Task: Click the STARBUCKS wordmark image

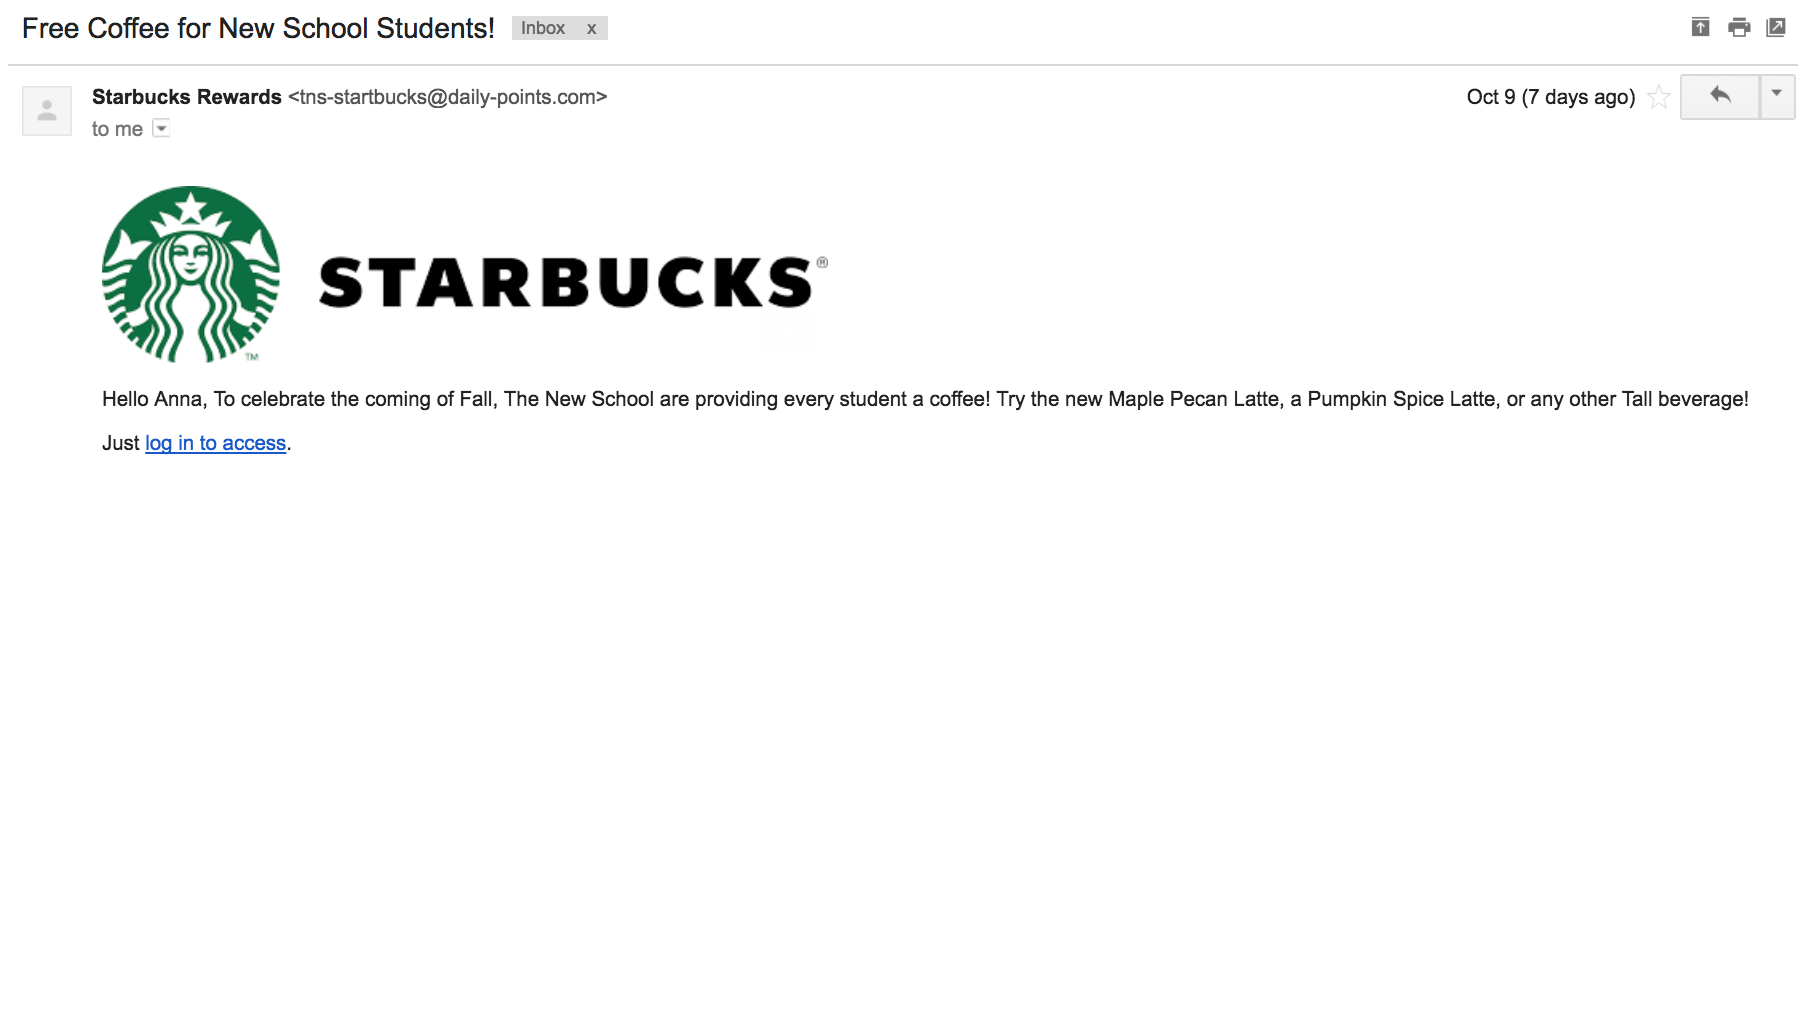Action: coord(573,282)
